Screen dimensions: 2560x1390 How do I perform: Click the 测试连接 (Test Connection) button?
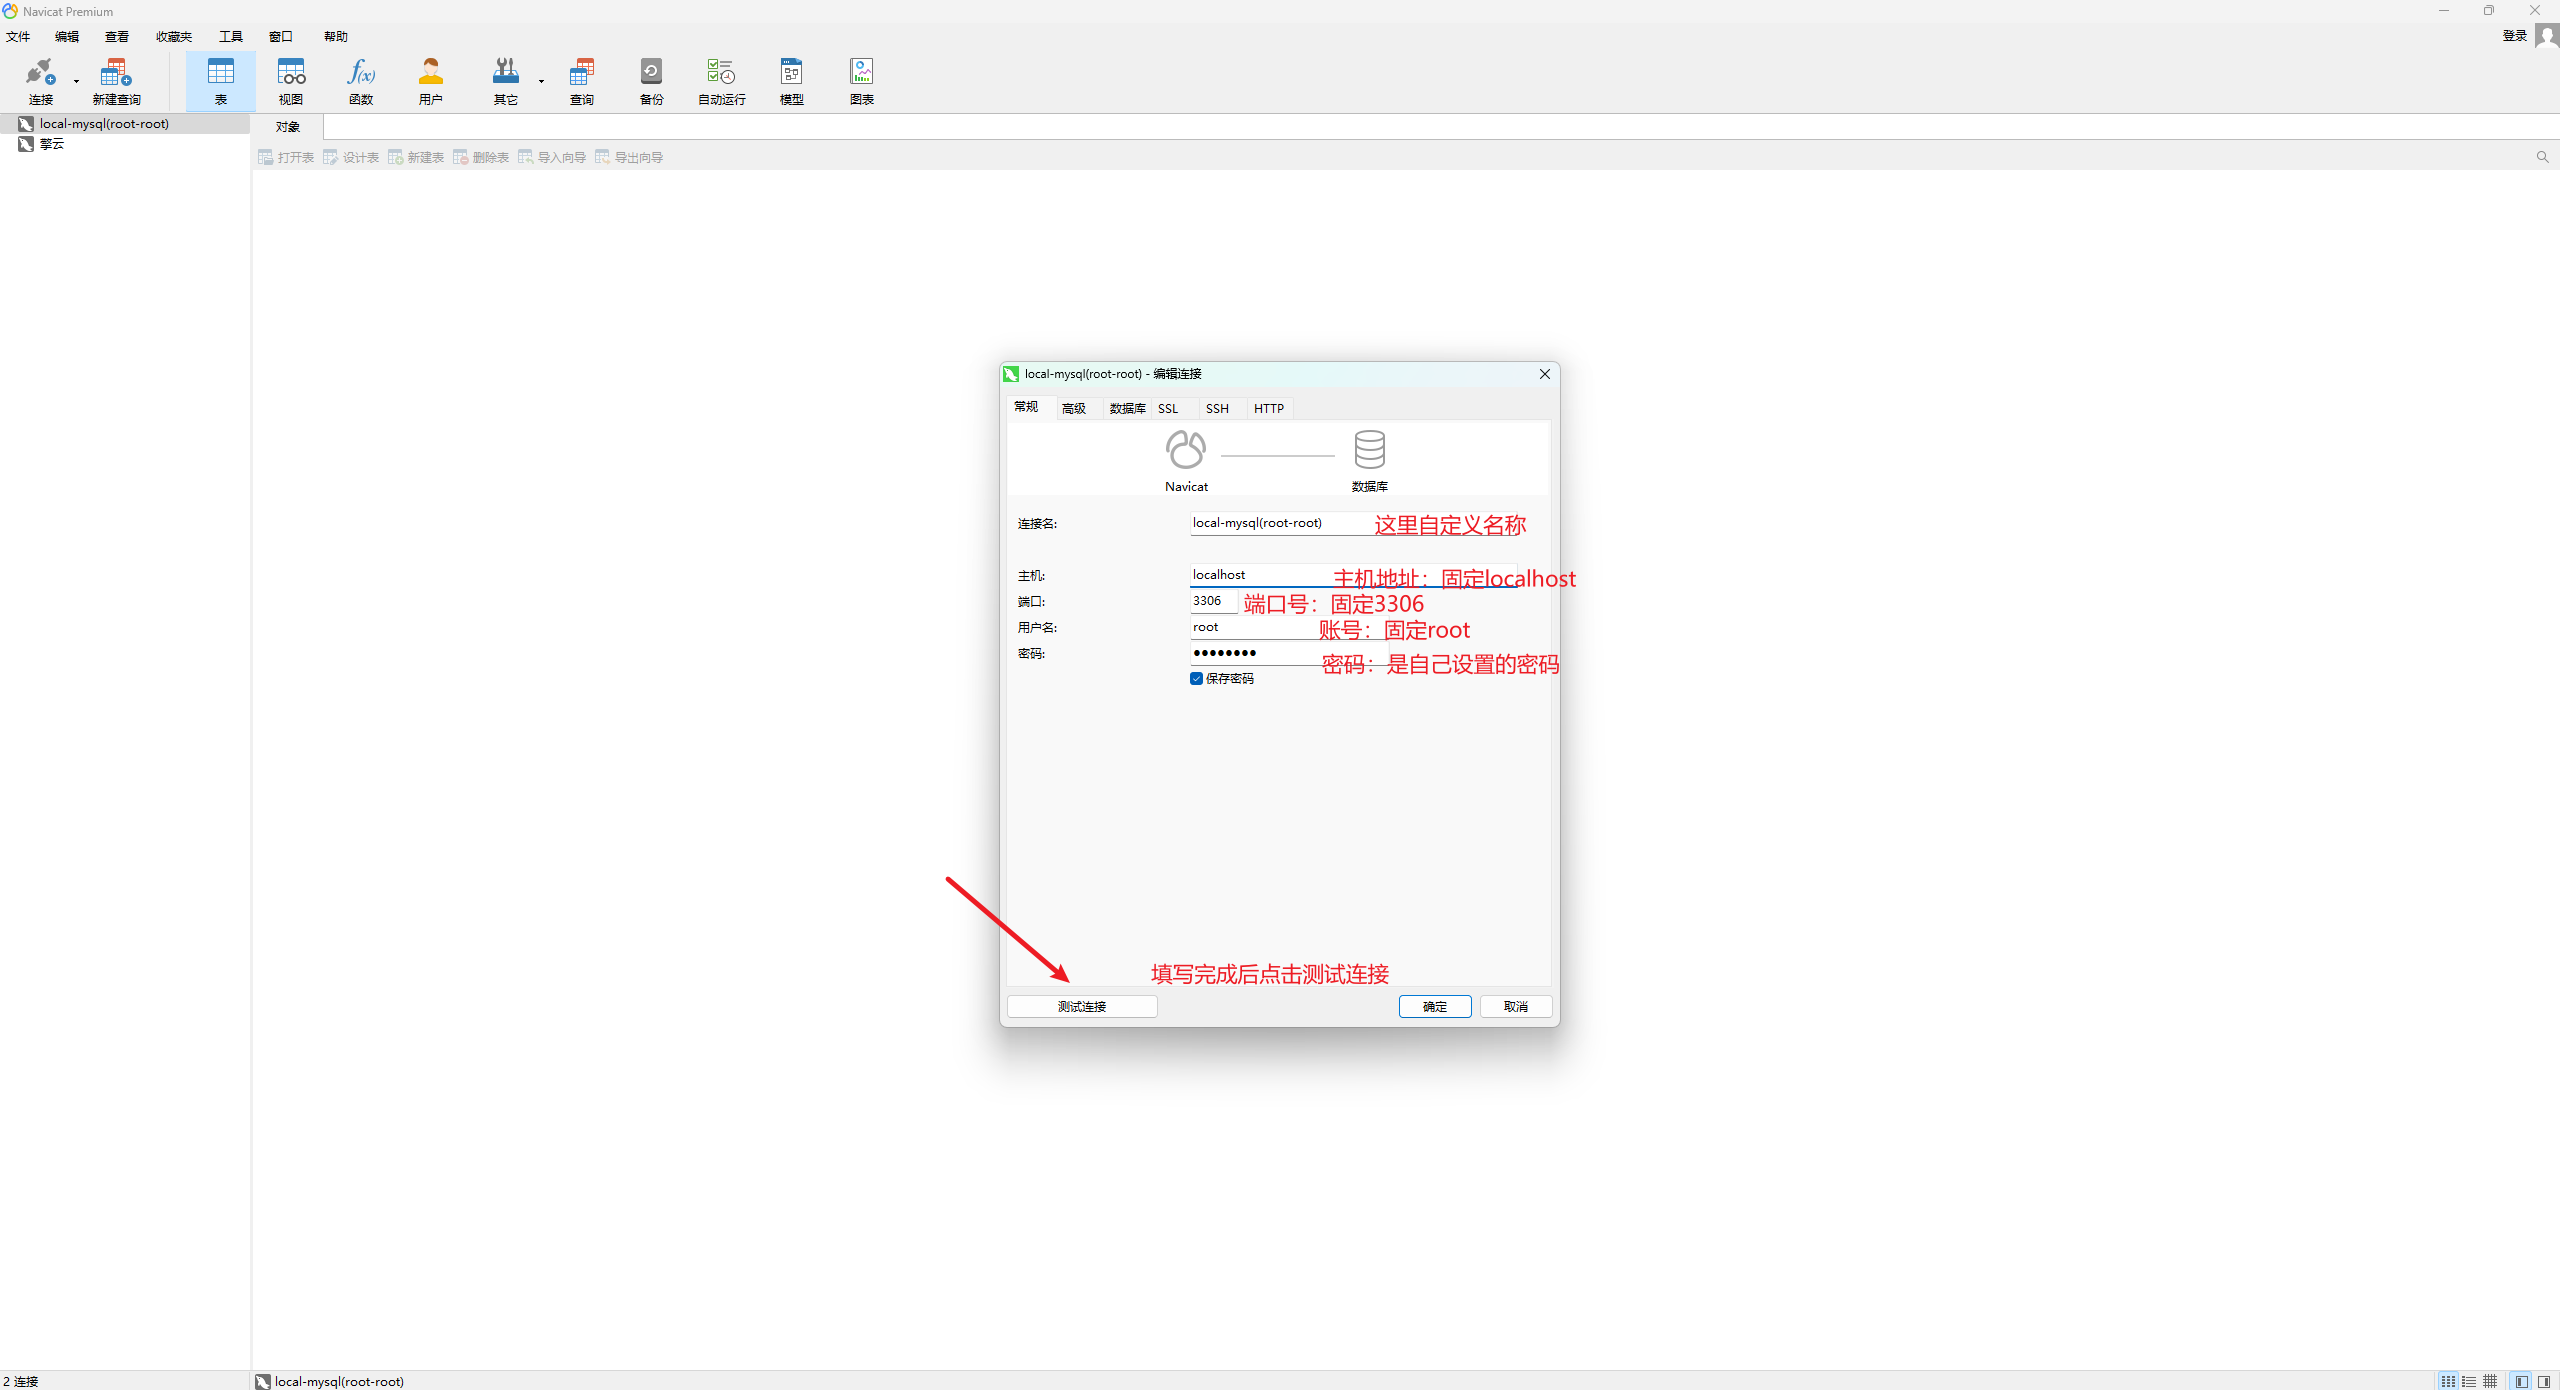tap(1082, 1006)
